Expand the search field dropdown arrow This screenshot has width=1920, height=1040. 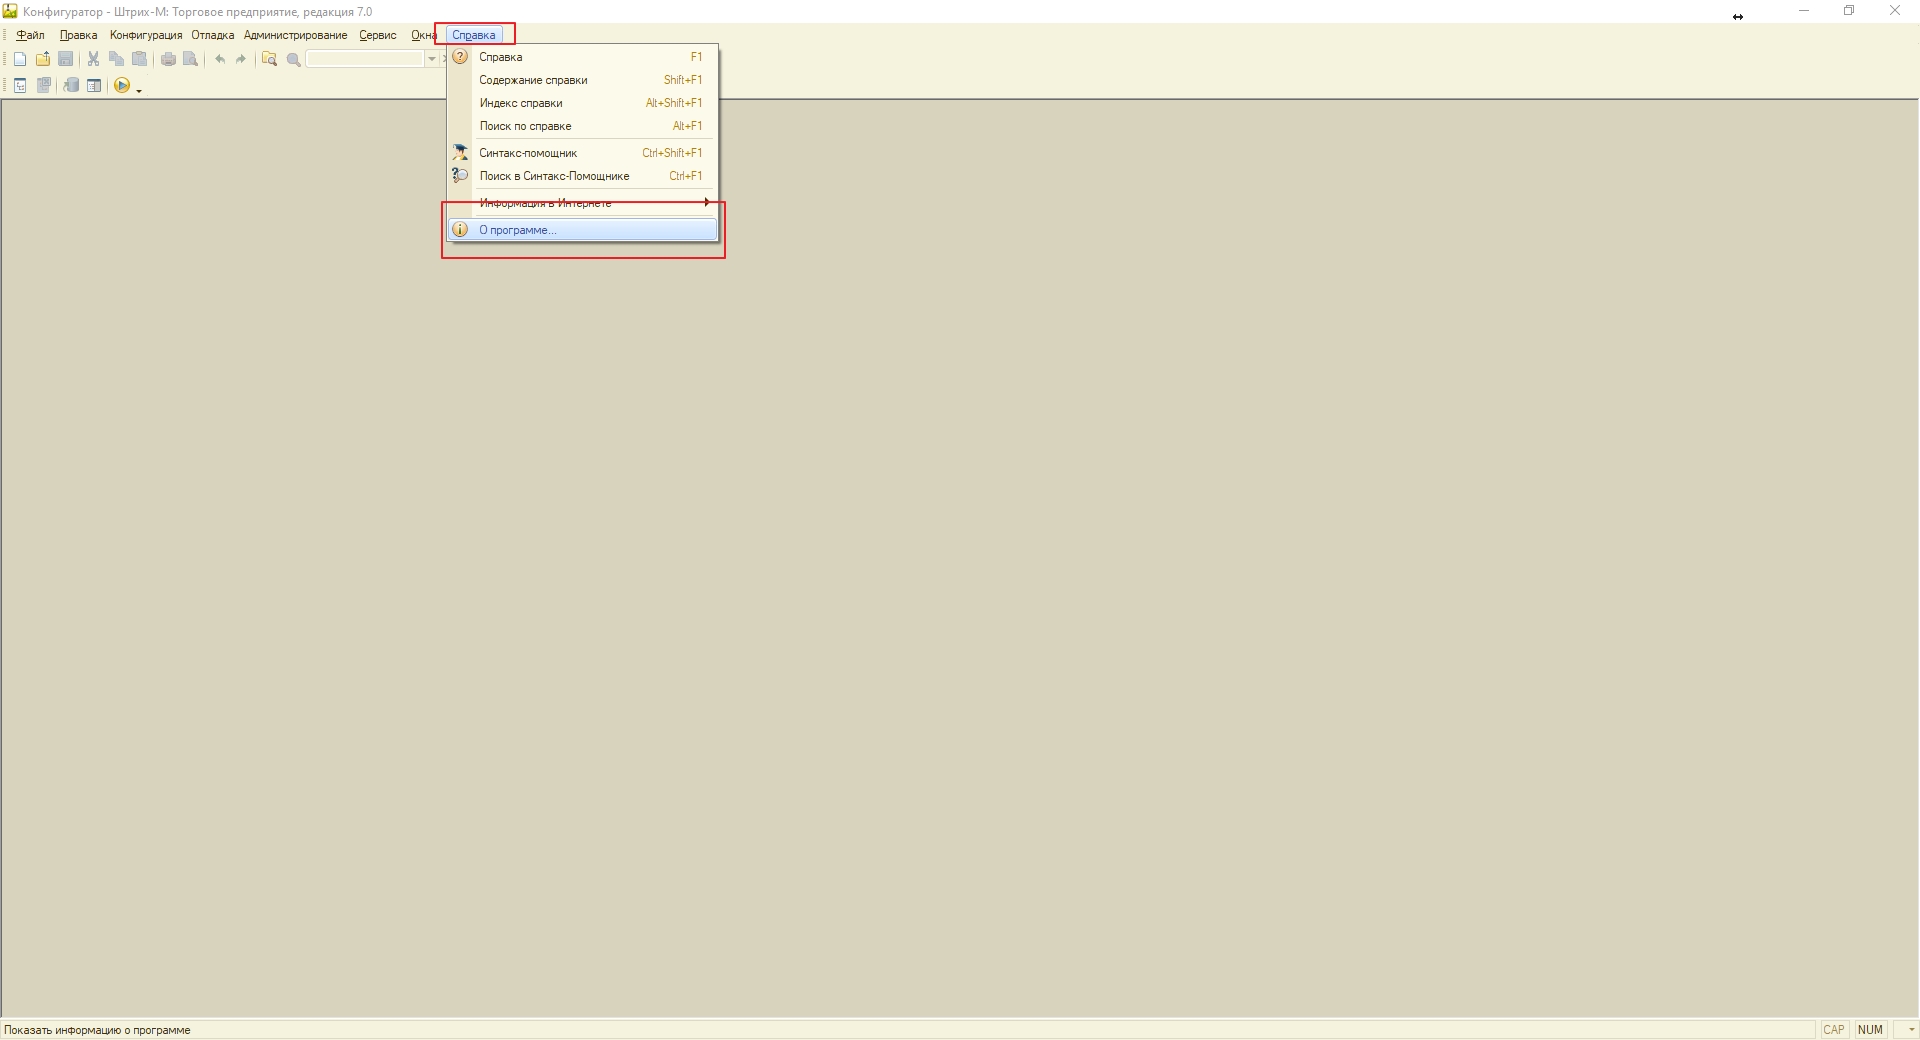(432, 59)
